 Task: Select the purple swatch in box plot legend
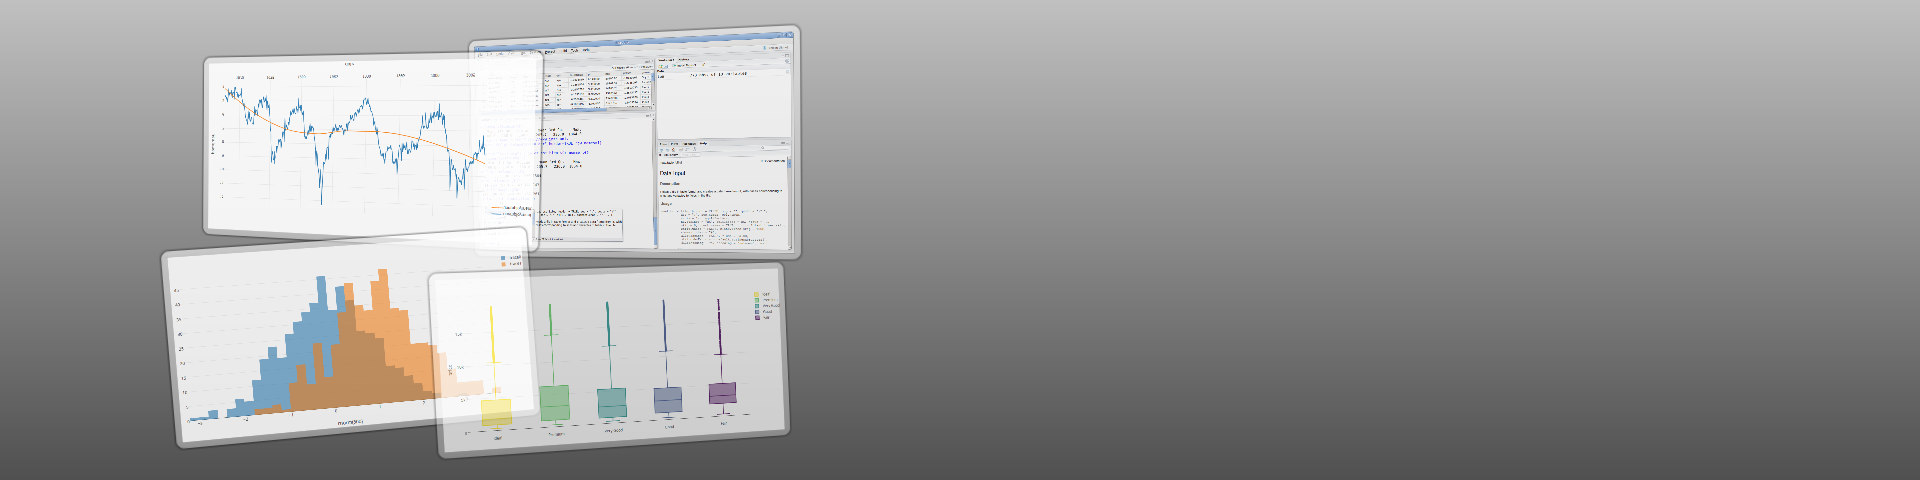[757, 318]
